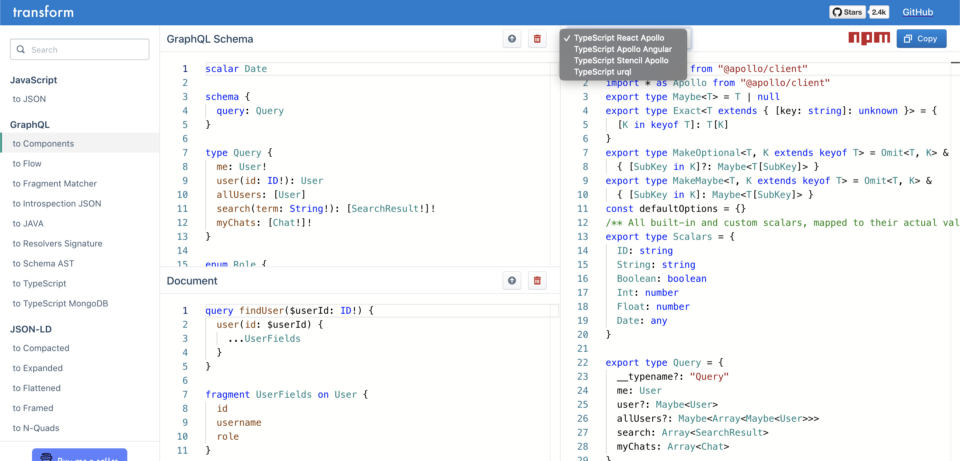The width and height of the screenshot is (960, 461).
Task: Choose TypeScript Apollo Angular option
Action: point(623,49)
